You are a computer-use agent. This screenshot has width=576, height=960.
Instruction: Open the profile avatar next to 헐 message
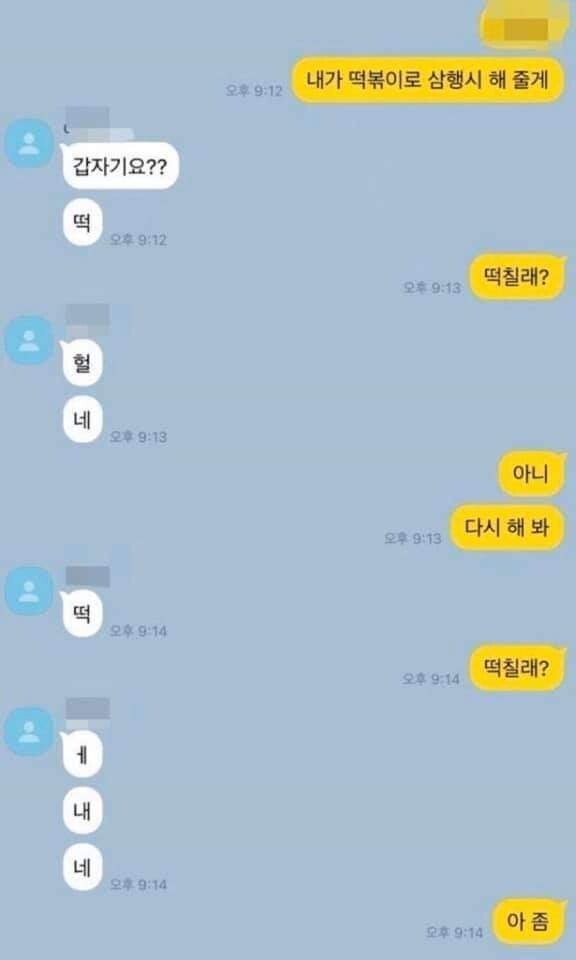(29, 340)
